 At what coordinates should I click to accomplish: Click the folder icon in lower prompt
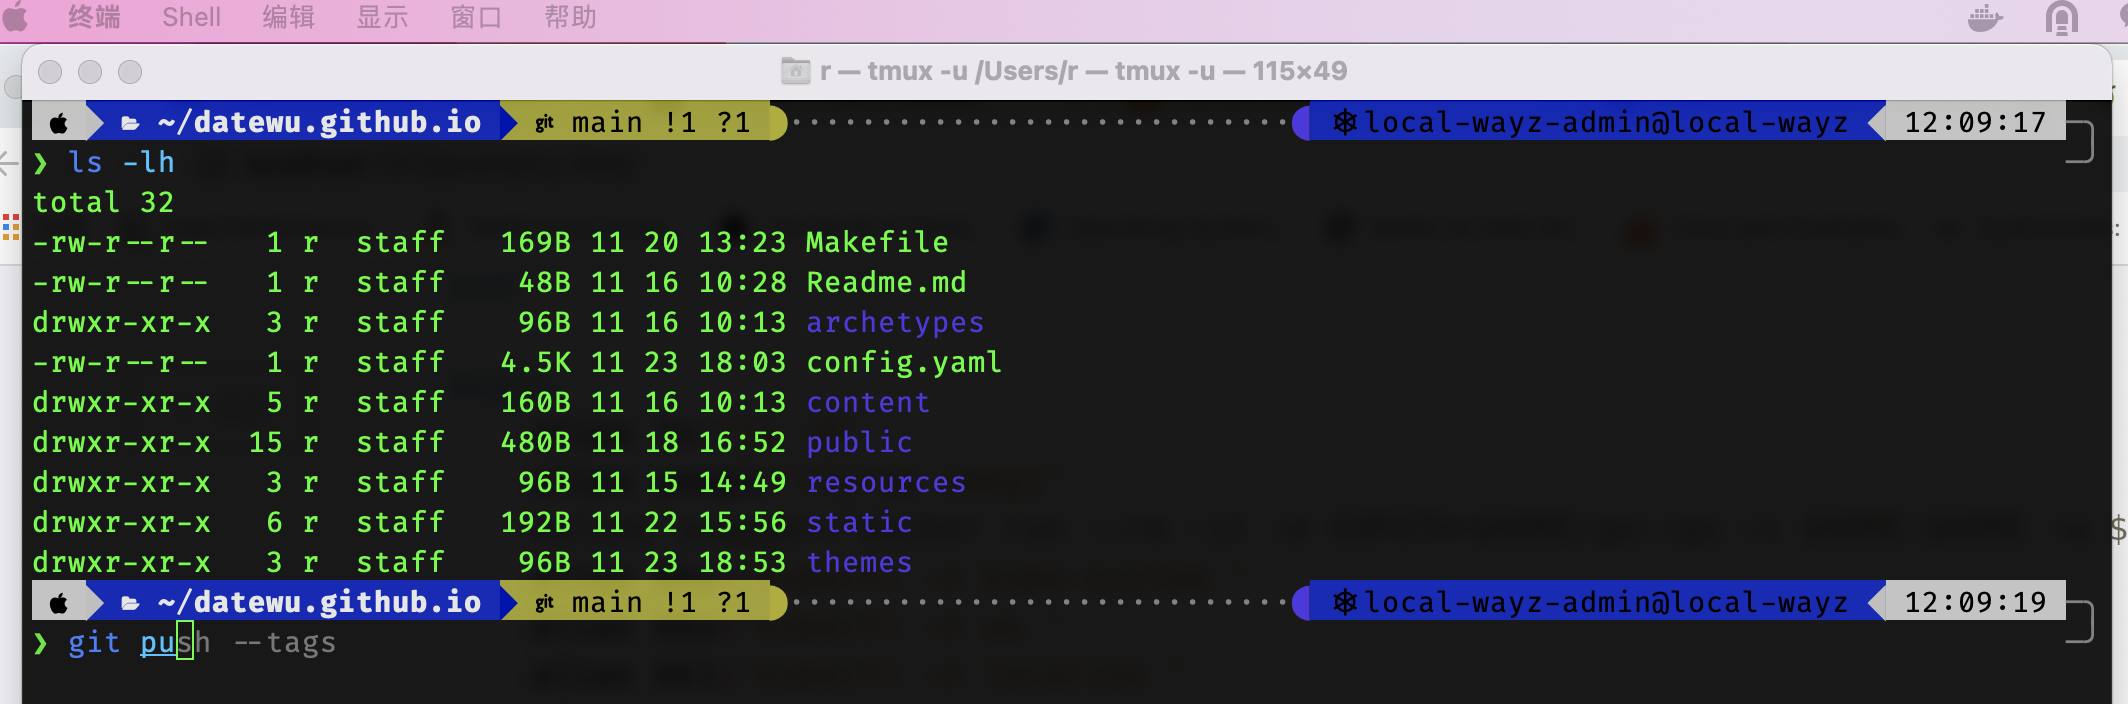pyautogui.click(x=130, y=603)
